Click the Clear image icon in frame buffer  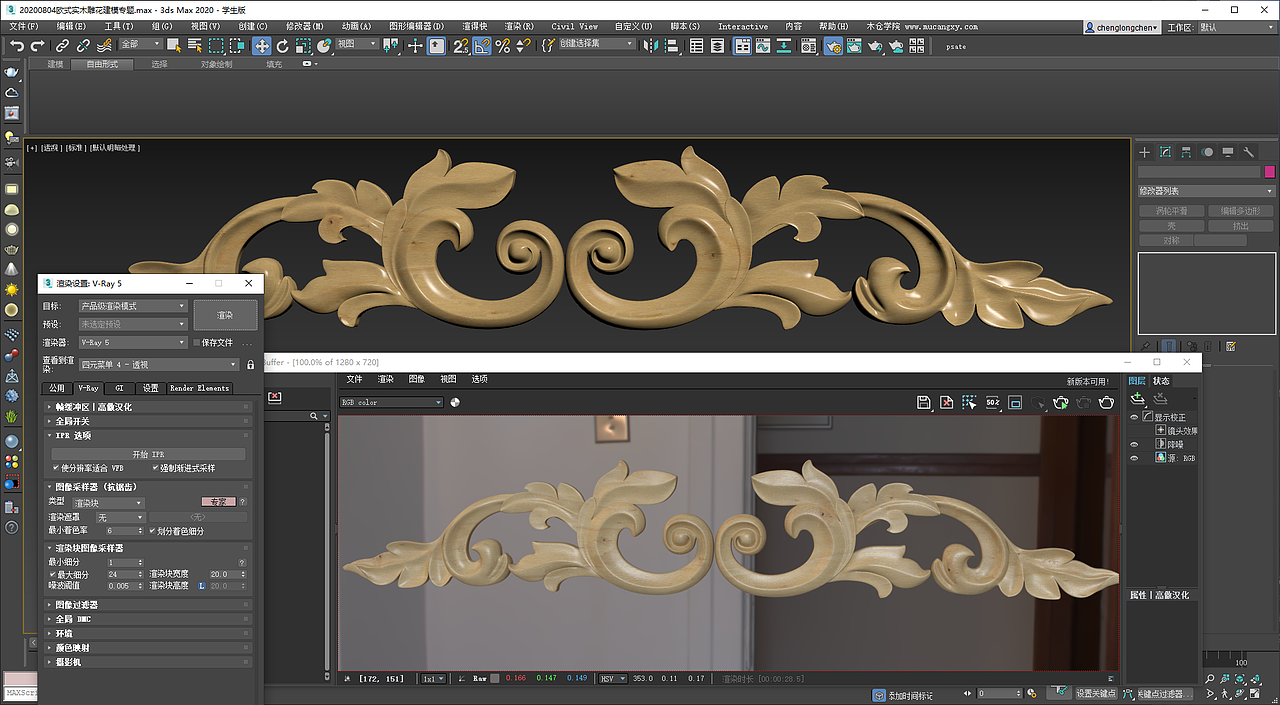(x=947, y=402)
